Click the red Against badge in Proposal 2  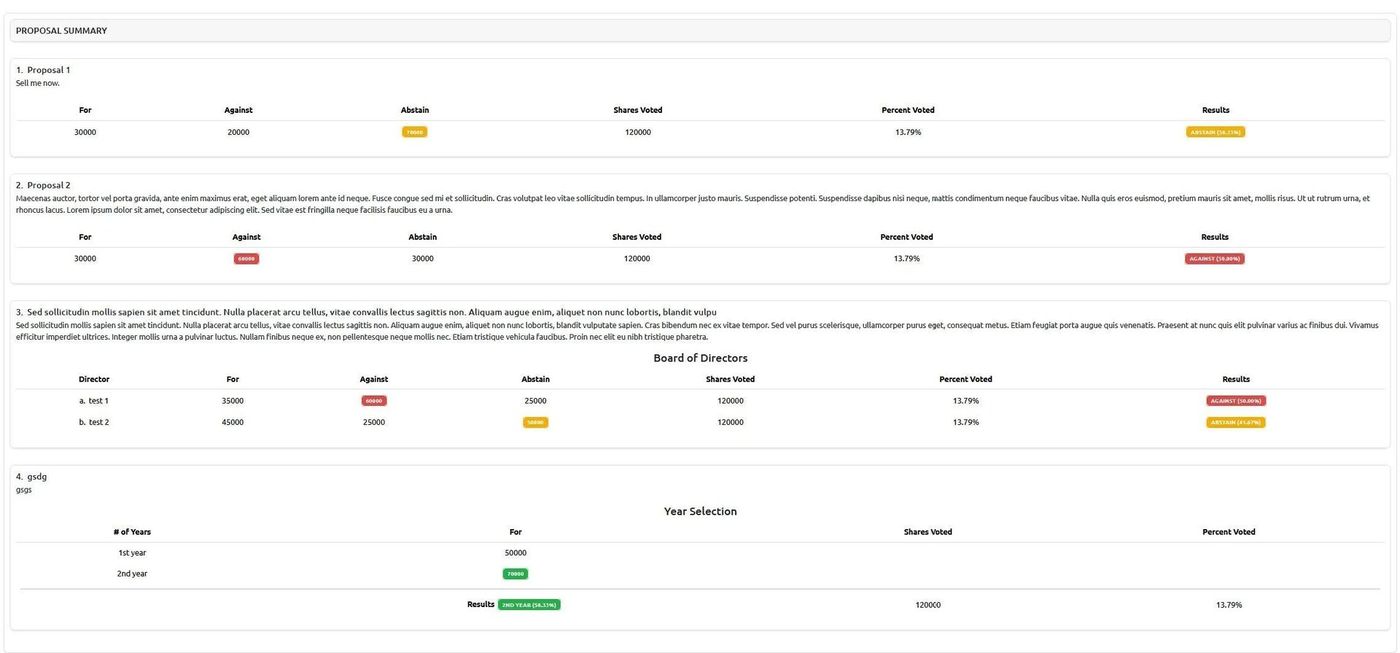click(246, 259)
